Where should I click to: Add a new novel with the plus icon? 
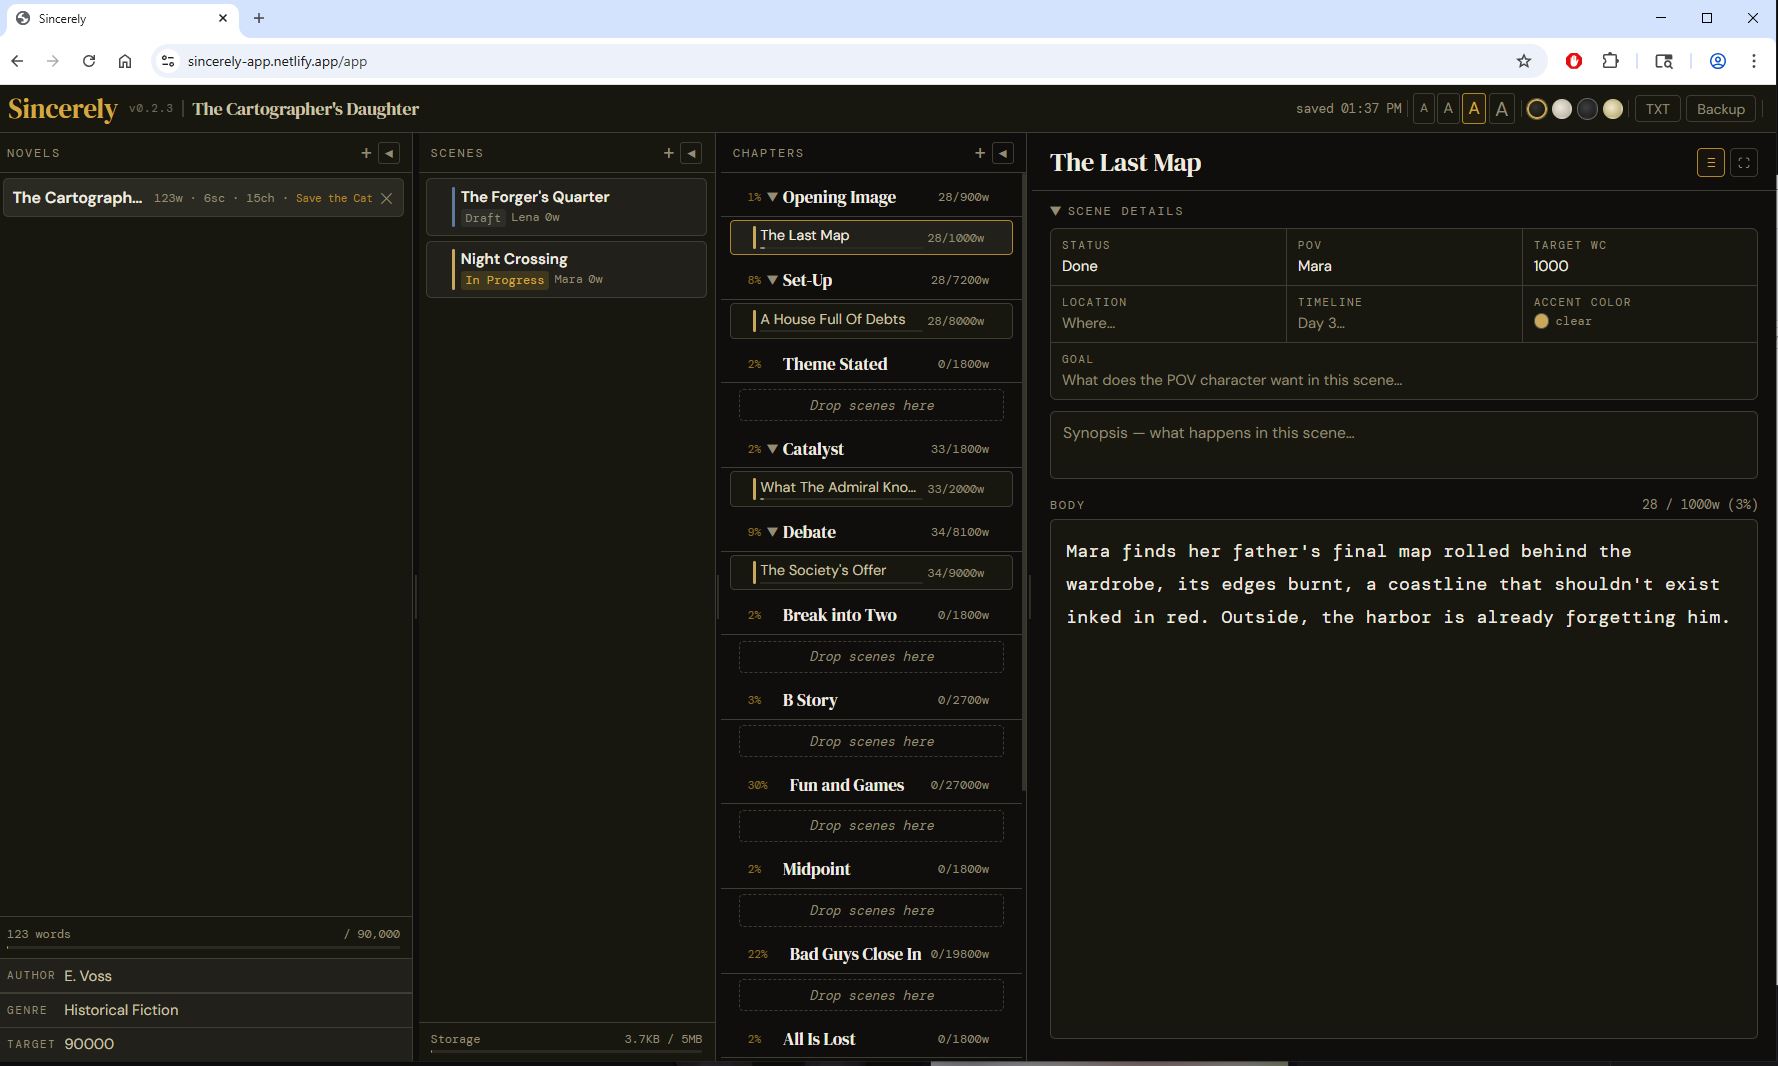tap(366, 153)
